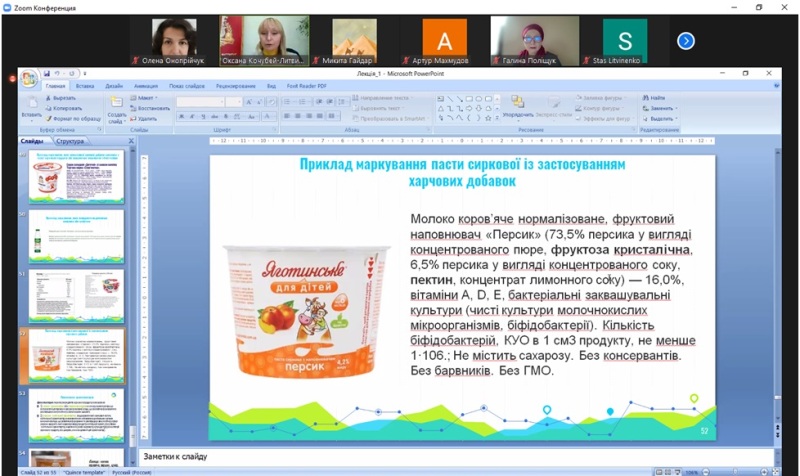
Task: Toggle center text alignment
Action: [298, 116]
